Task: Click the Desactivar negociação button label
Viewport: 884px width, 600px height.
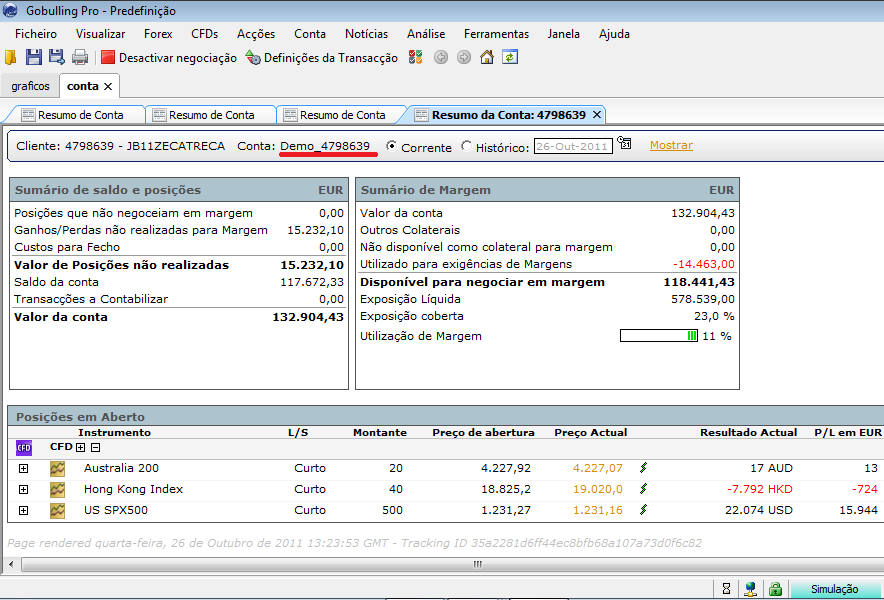Action: point(178,58)
